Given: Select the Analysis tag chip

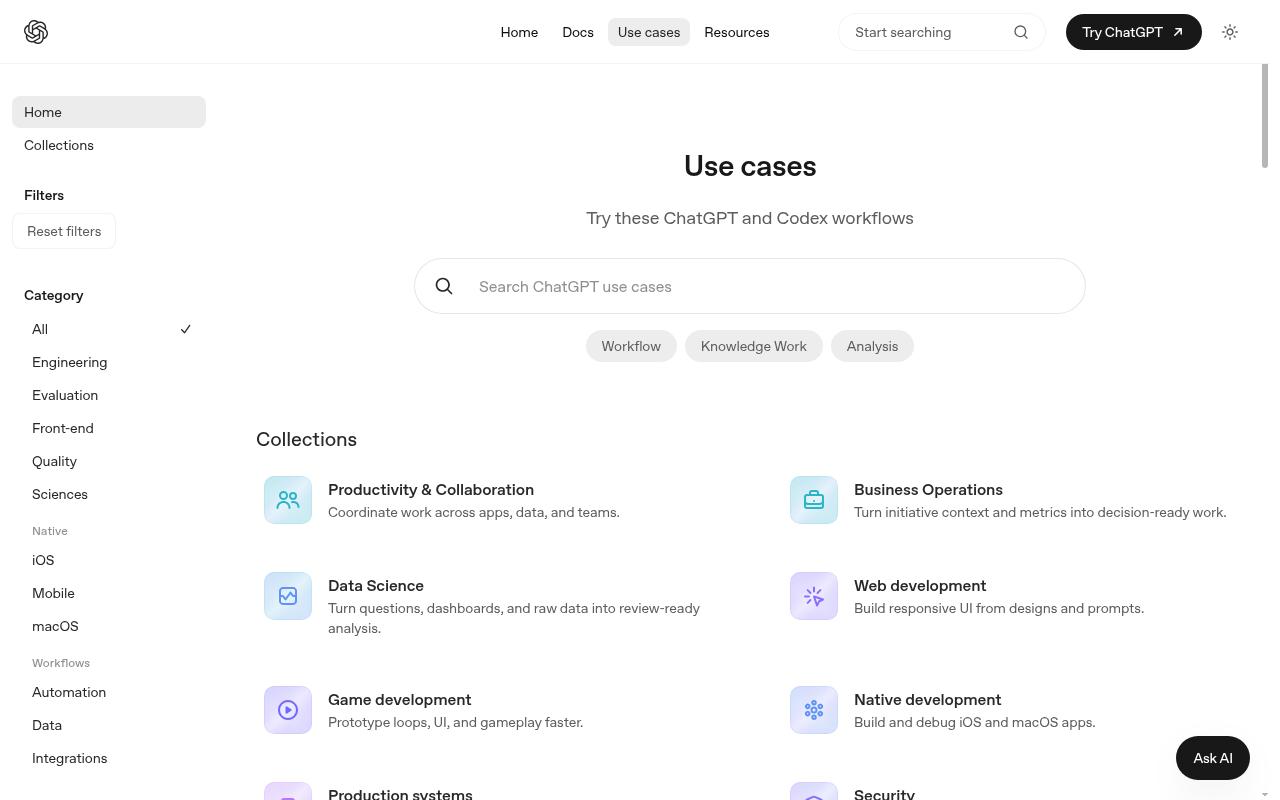Looking at the screenshot, I should pos(872,346).
